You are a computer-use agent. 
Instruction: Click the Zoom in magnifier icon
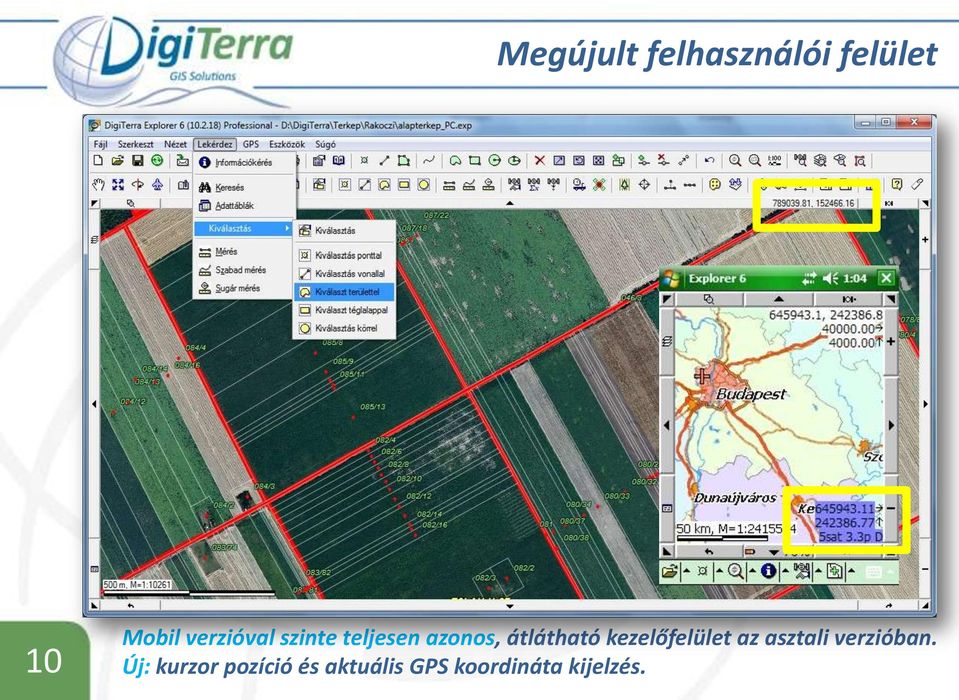[735, 161]
